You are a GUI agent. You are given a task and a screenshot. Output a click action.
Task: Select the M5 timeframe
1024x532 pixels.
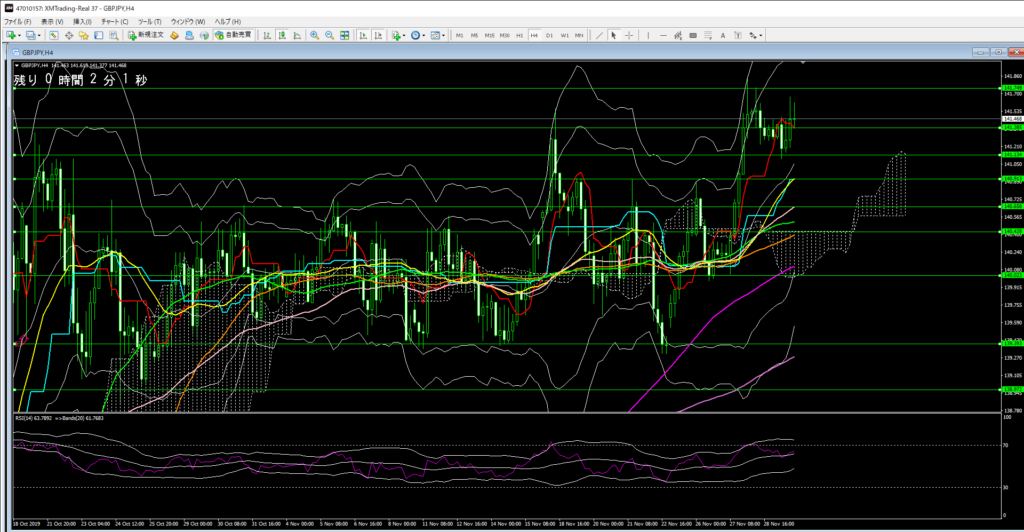pos(475,35)
